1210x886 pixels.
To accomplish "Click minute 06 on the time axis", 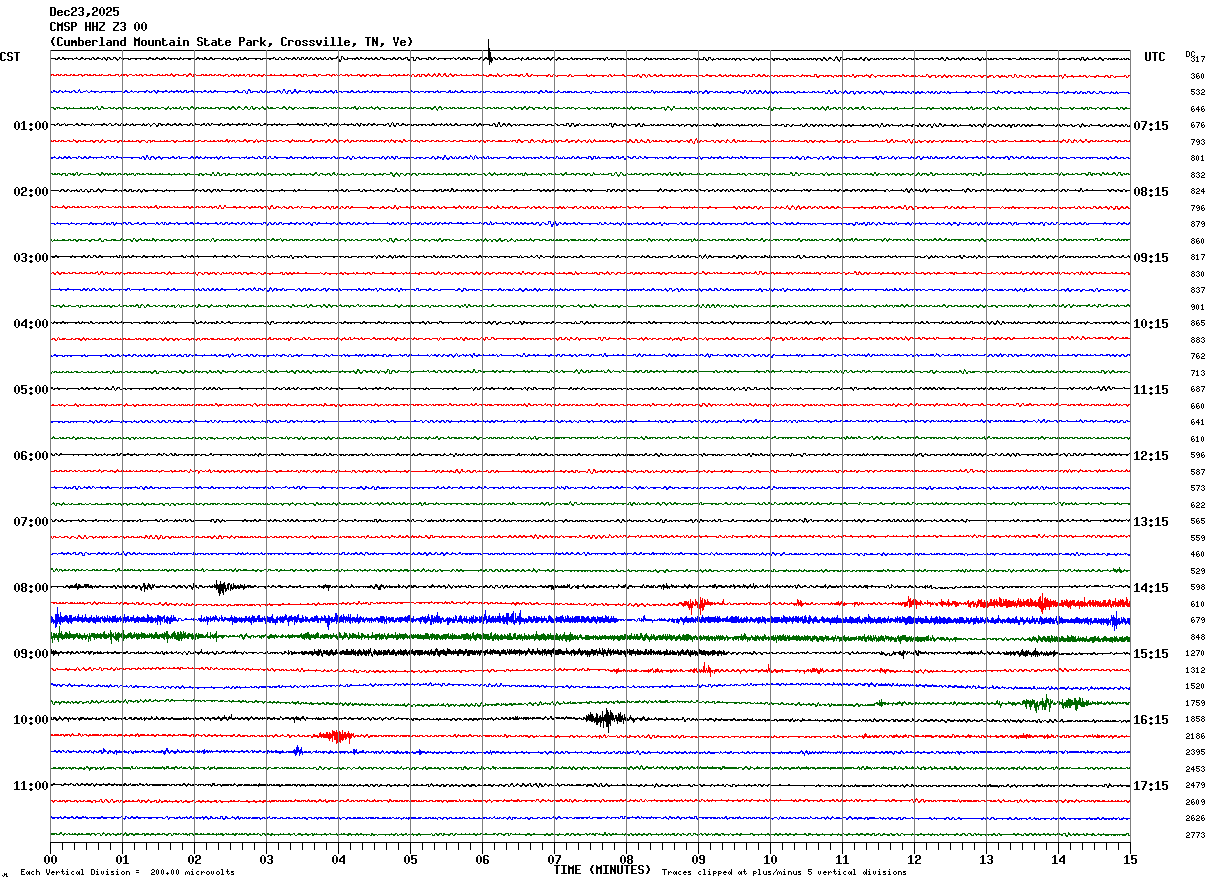I will point(482,859).
